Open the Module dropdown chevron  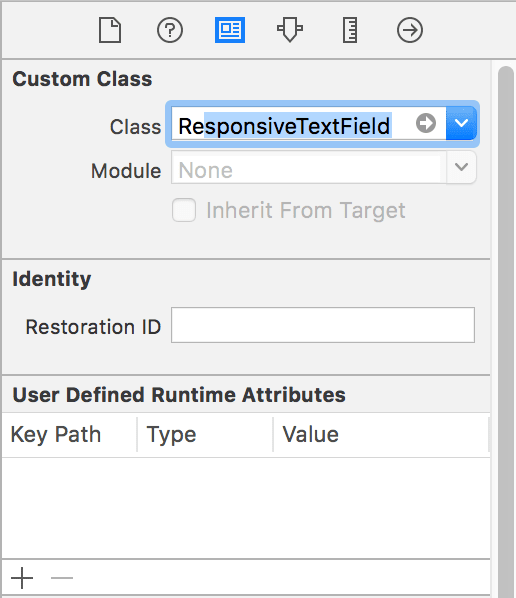461,167
